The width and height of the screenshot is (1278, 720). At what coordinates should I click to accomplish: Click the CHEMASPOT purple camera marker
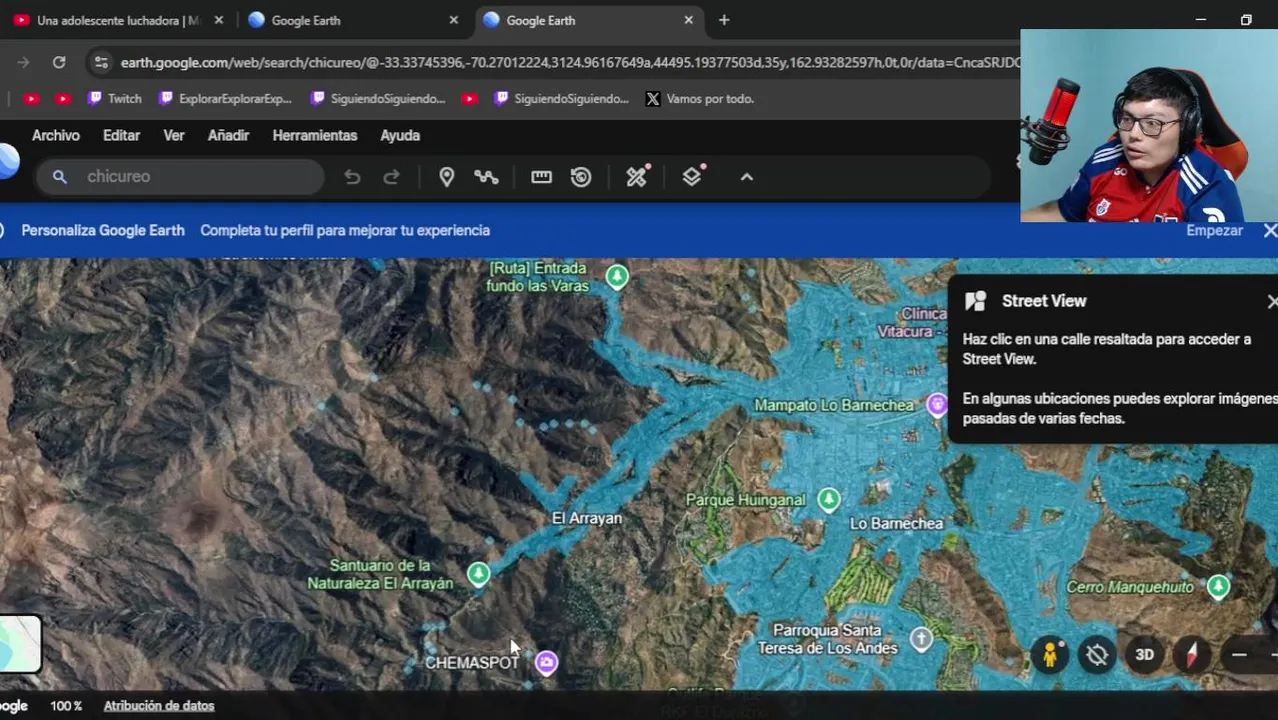(546, 662)
